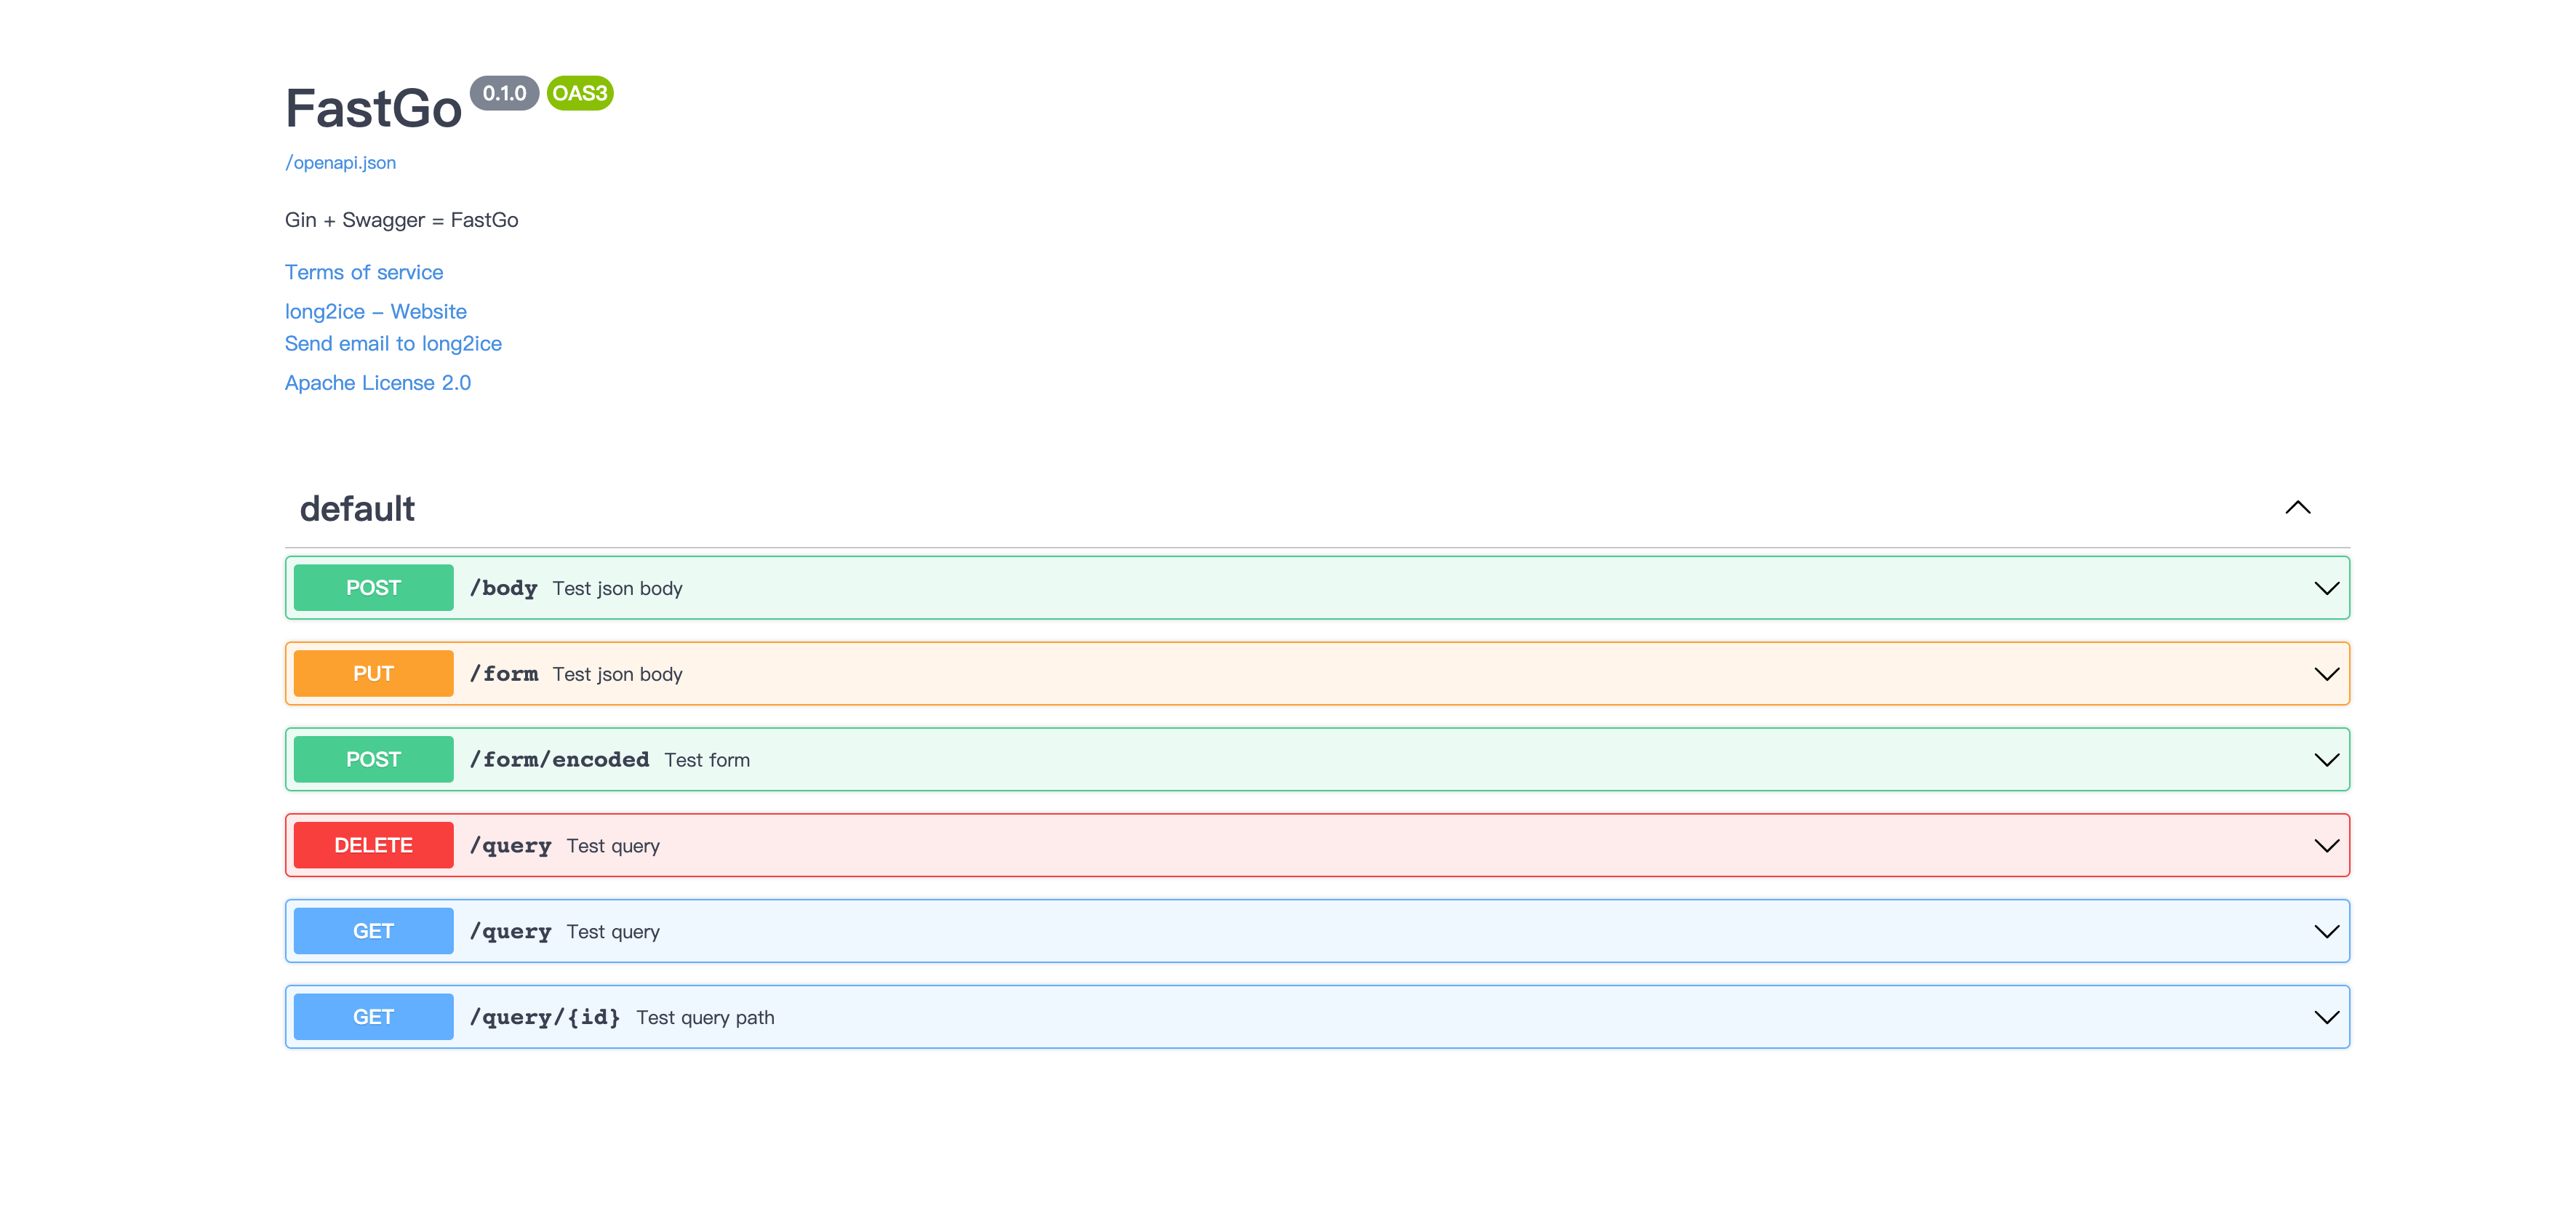This screenshot has width=2576, height=1219.
Task: Click the green POST badge for /body
Action: [x=373, y=588]
